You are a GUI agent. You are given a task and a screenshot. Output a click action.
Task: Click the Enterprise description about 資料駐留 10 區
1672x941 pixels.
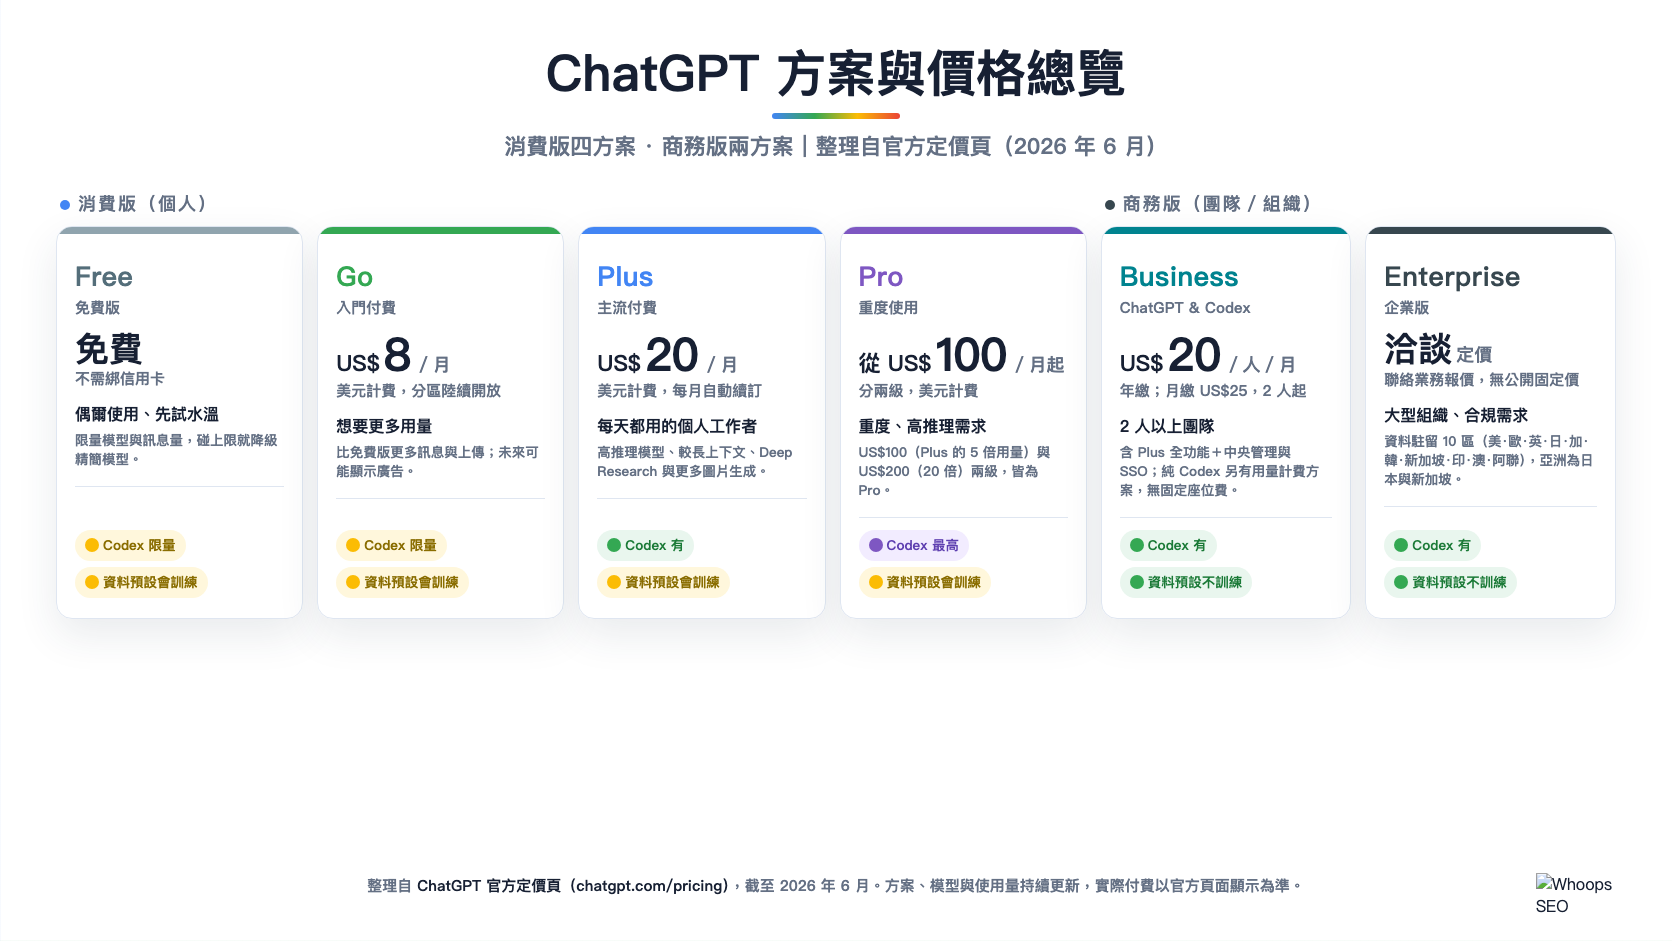(1489, 460)
